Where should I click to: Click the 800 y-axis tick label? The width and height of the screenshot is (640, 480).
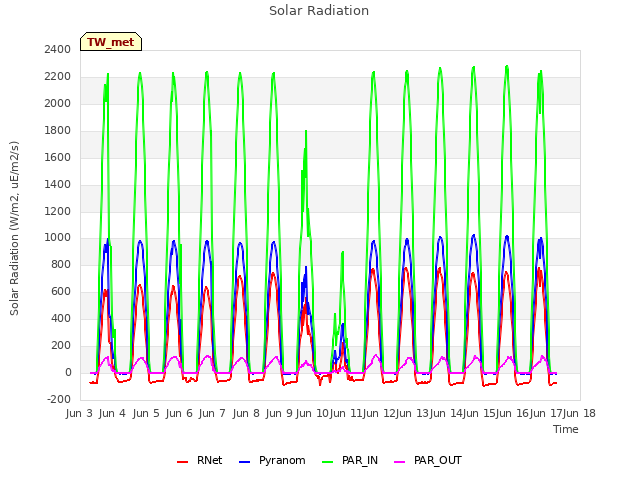(x=61, y=264)
